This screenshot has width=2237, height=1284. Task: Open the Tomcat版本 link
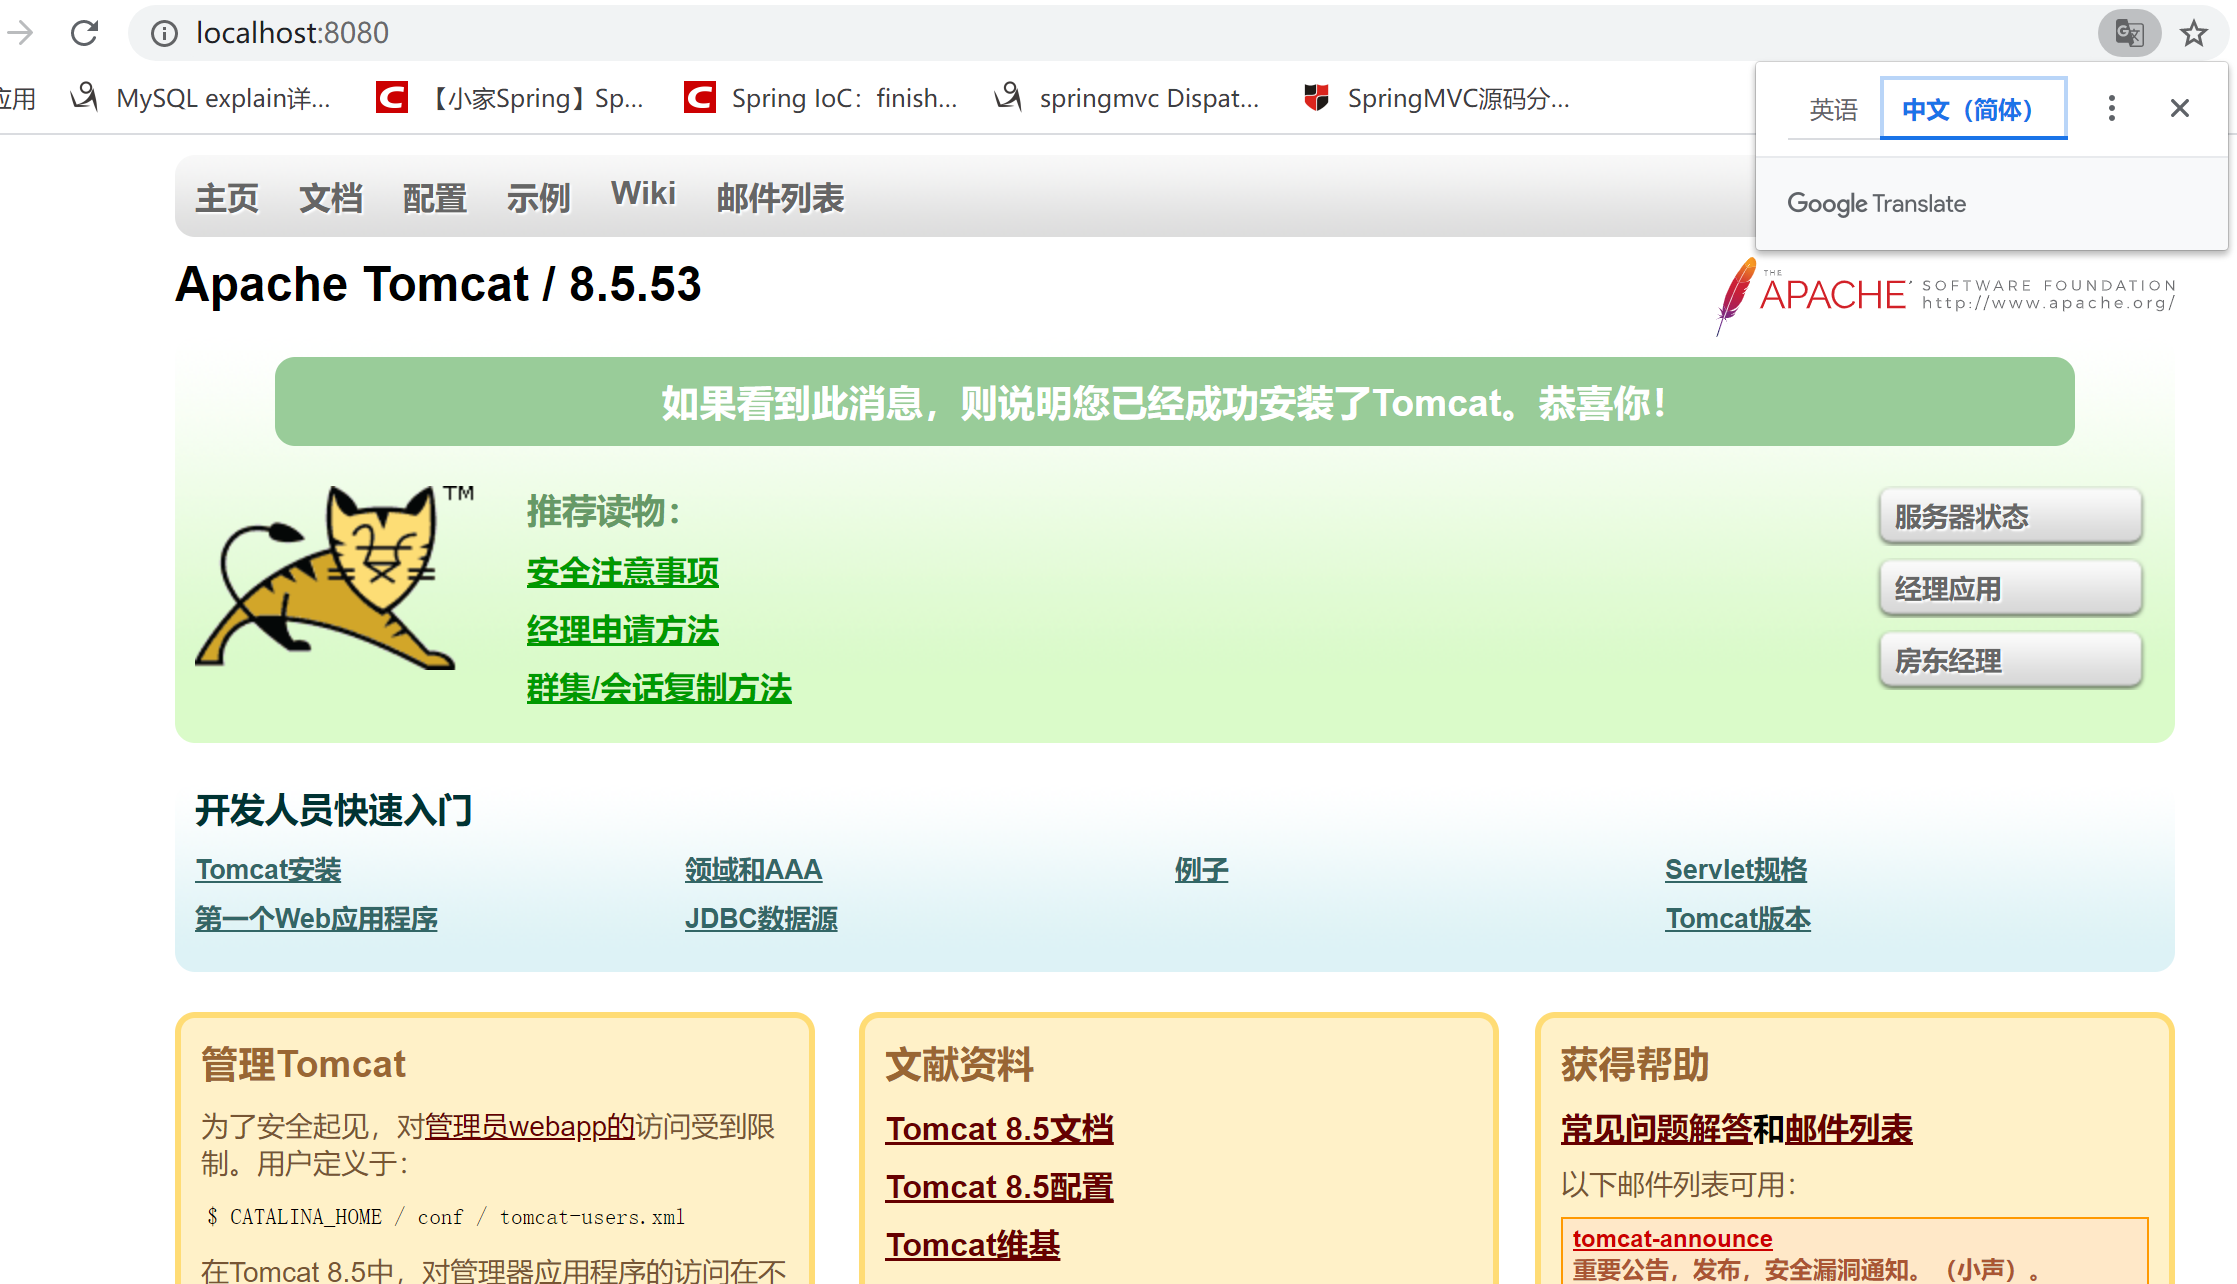coord(1738,919)
